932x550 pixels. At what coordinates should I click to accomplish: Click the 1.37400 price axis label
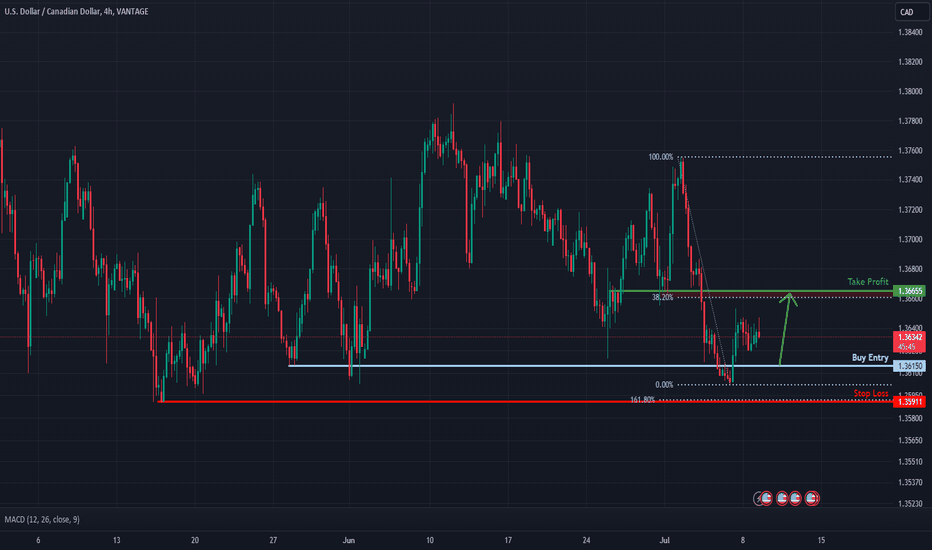(910, 180)
